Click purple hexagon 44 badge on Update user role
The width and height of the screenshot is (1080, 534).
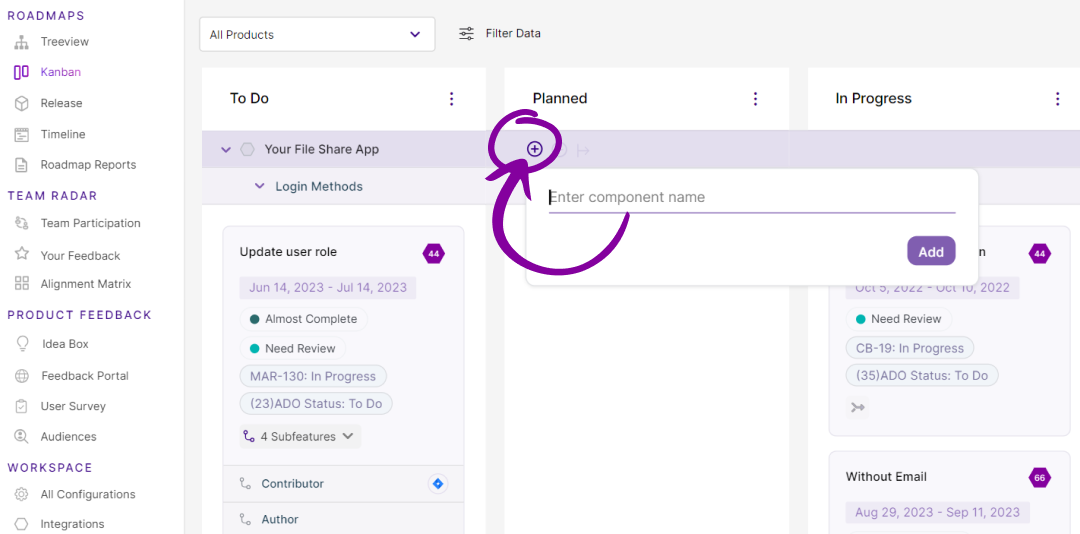click(433, 254)
